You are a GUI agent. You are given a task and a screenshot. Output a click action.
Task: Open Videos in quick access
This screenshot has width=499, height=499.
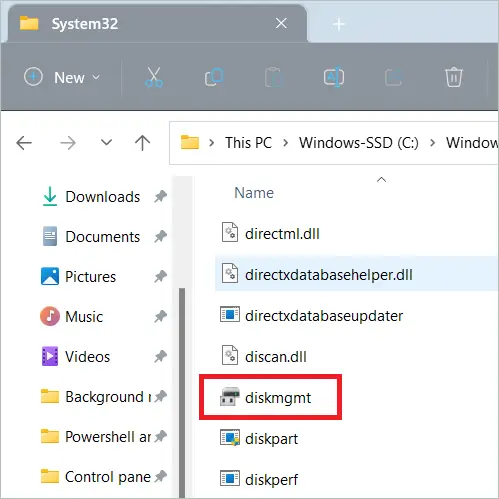tap(76, 356)
